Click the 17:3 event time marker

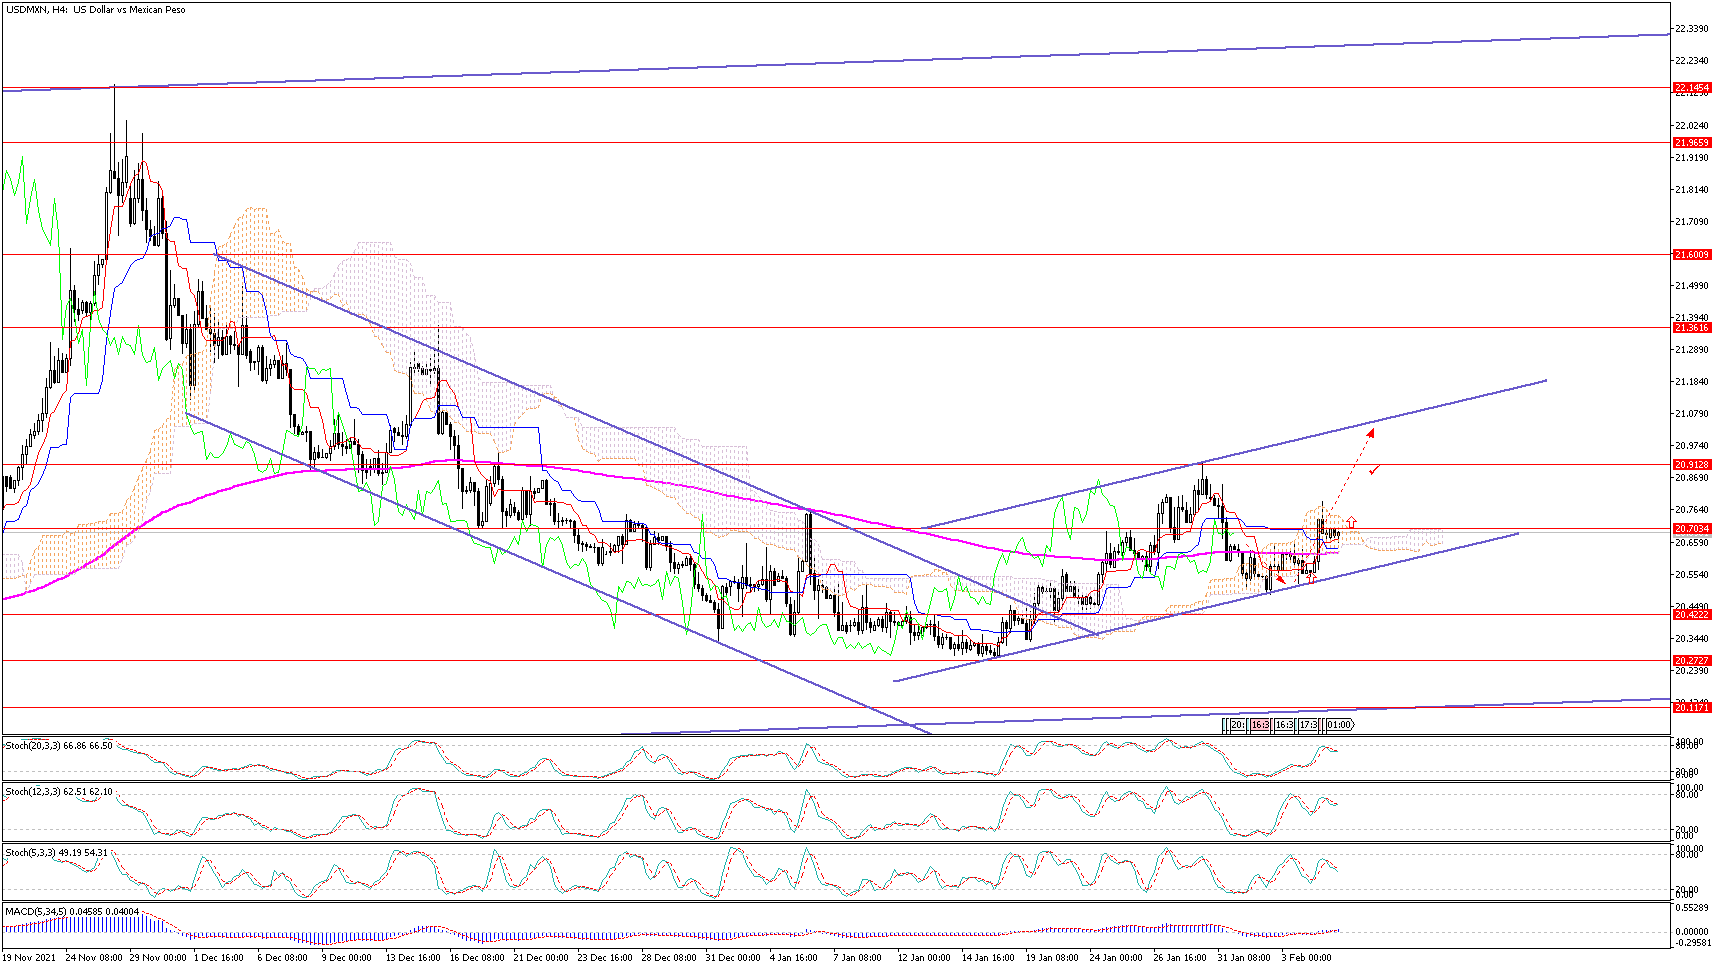point(1307,725)
